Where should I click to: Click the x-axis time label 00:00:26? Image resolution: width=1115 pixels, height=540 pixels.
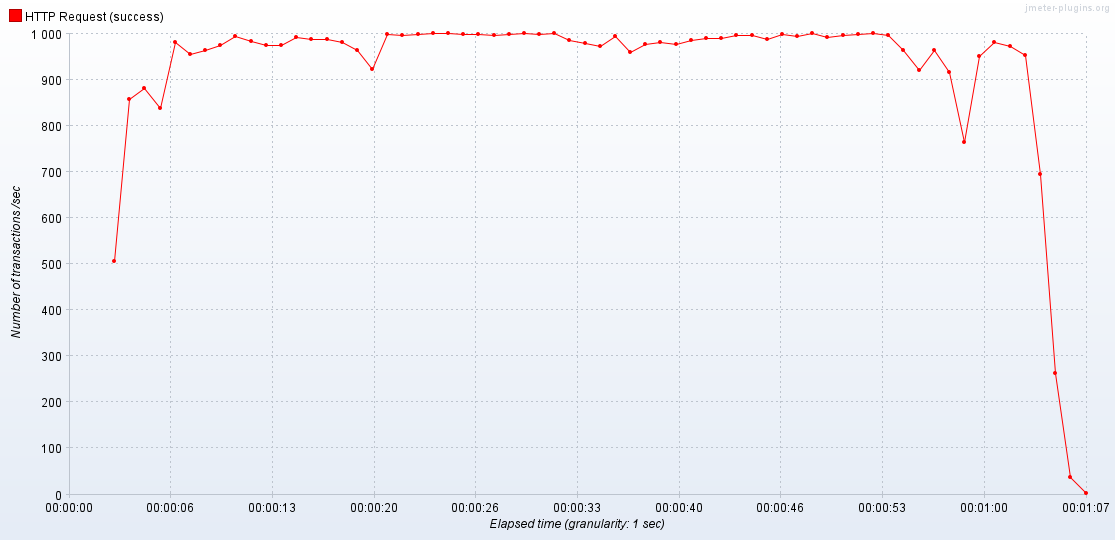click(476, 508)
